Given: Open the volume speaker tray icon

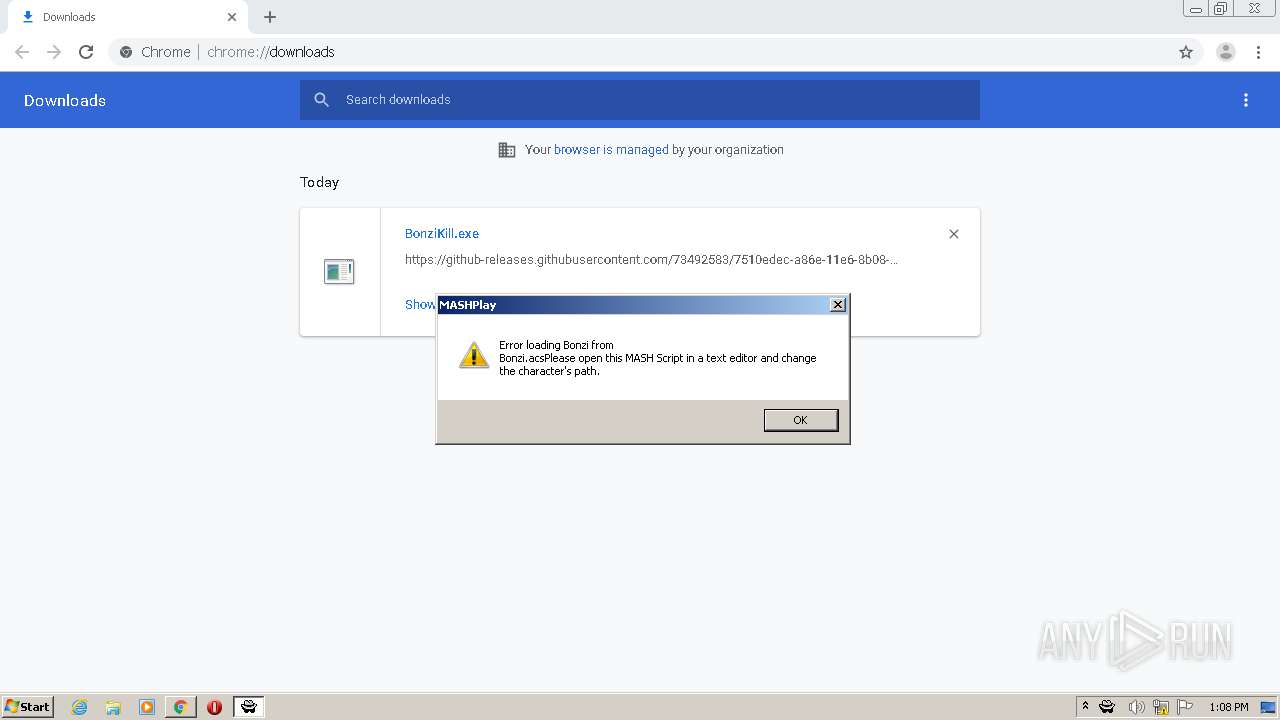Looking at the screenshot, I should (x=1136, y=707).
